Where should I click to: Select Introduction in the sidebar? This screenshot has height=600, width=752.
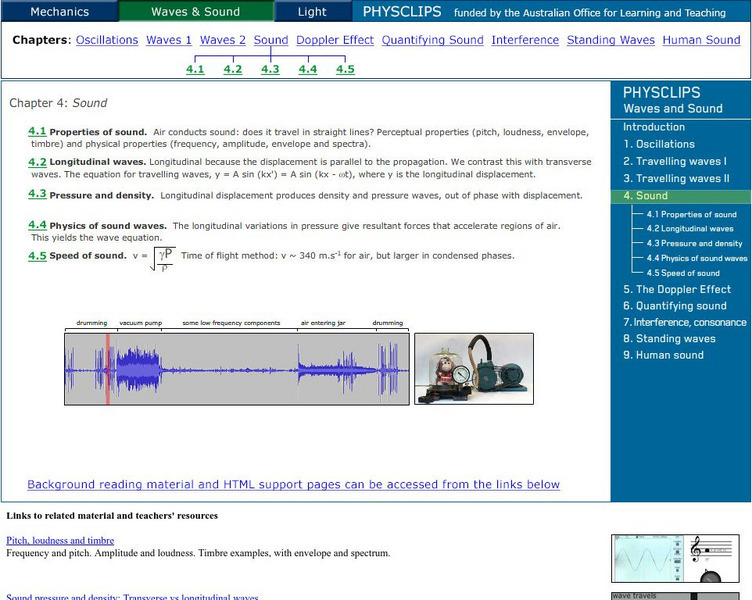click(x=654, y=127)
